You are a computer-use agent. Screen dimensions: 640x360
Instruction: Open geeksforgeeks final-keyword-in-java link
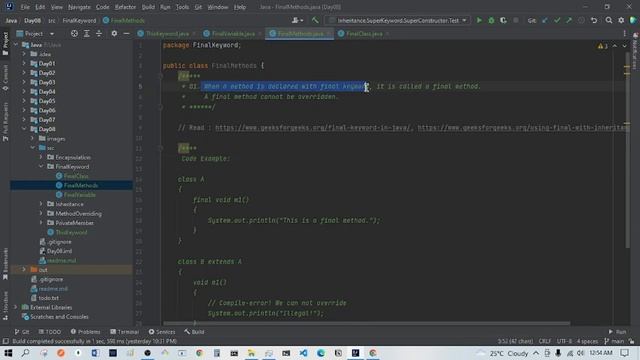[x=313, y=128]
